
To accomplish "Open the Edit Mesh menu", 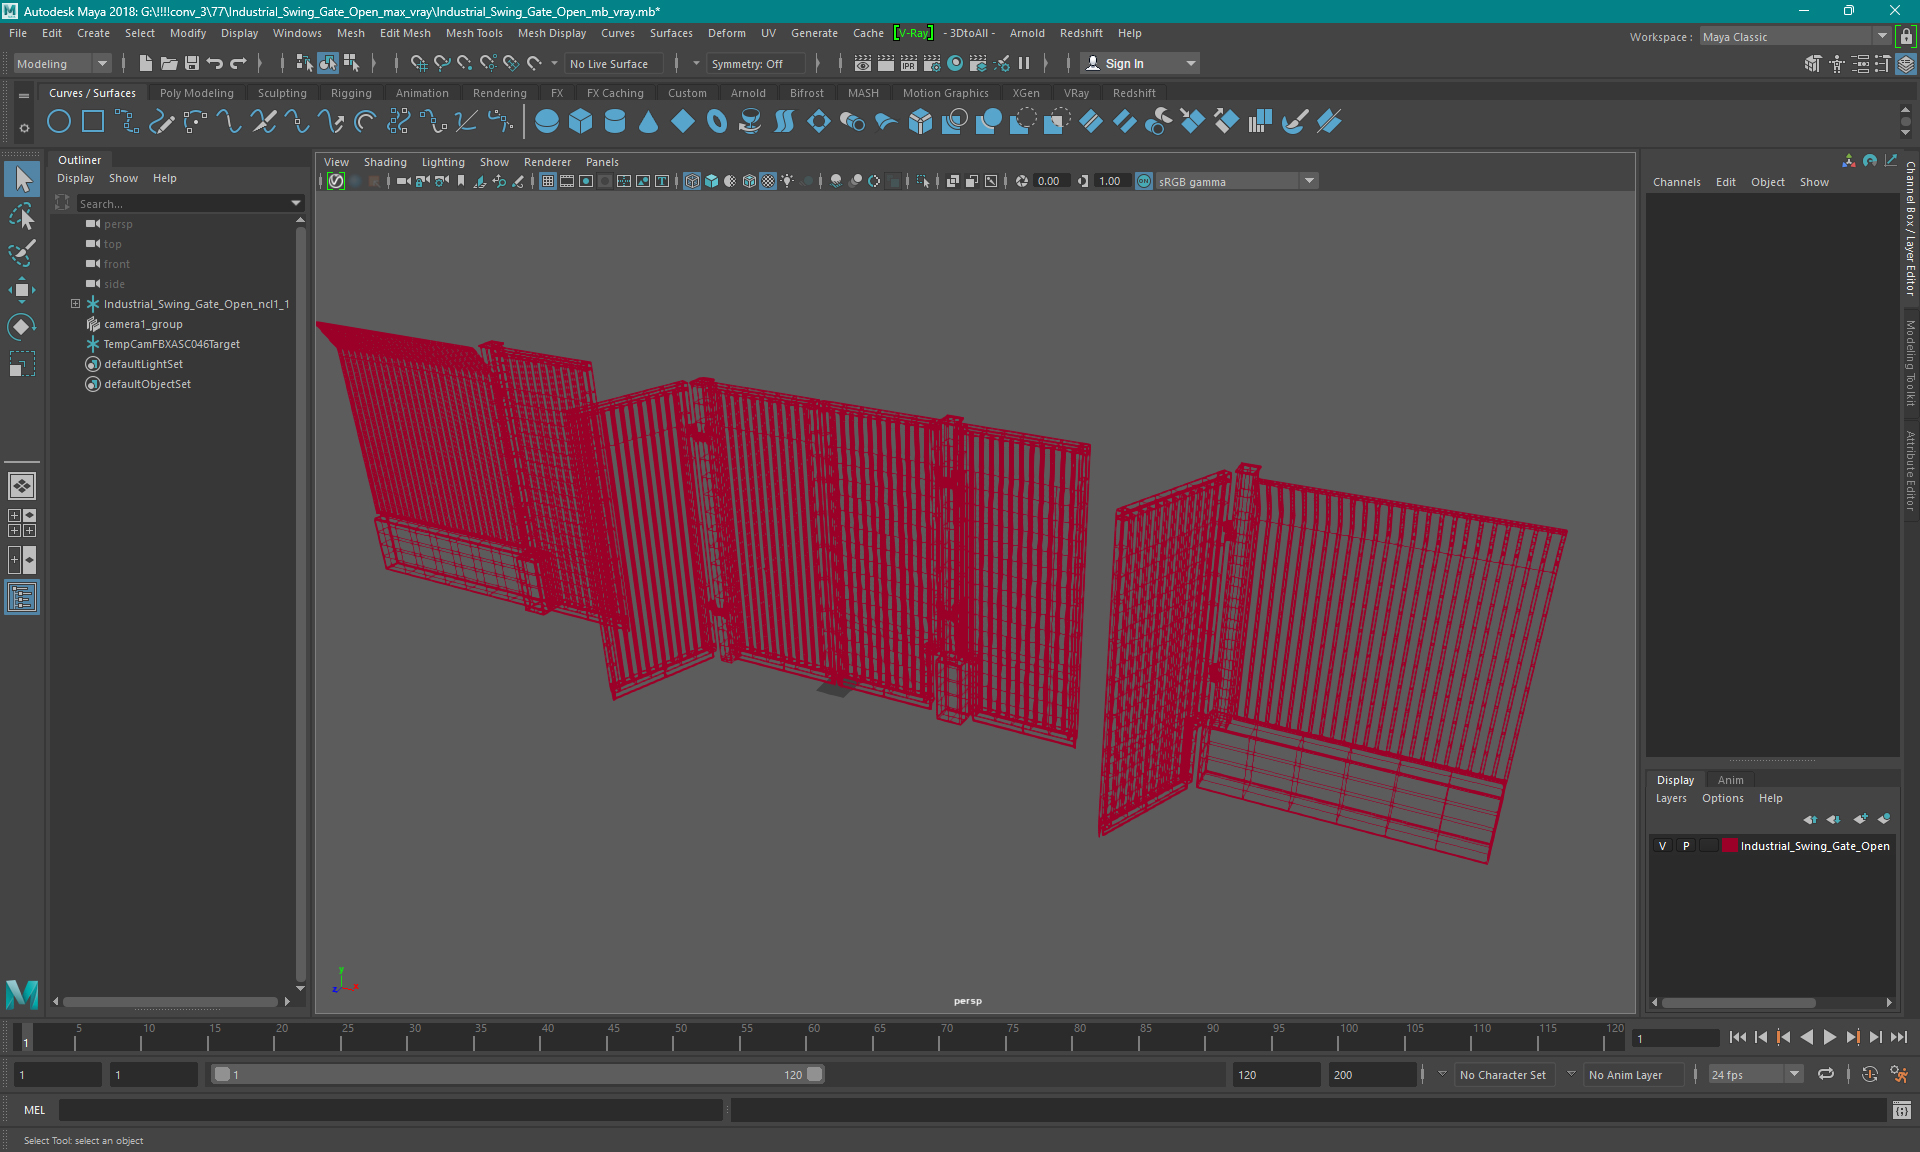I will point(405,33).
